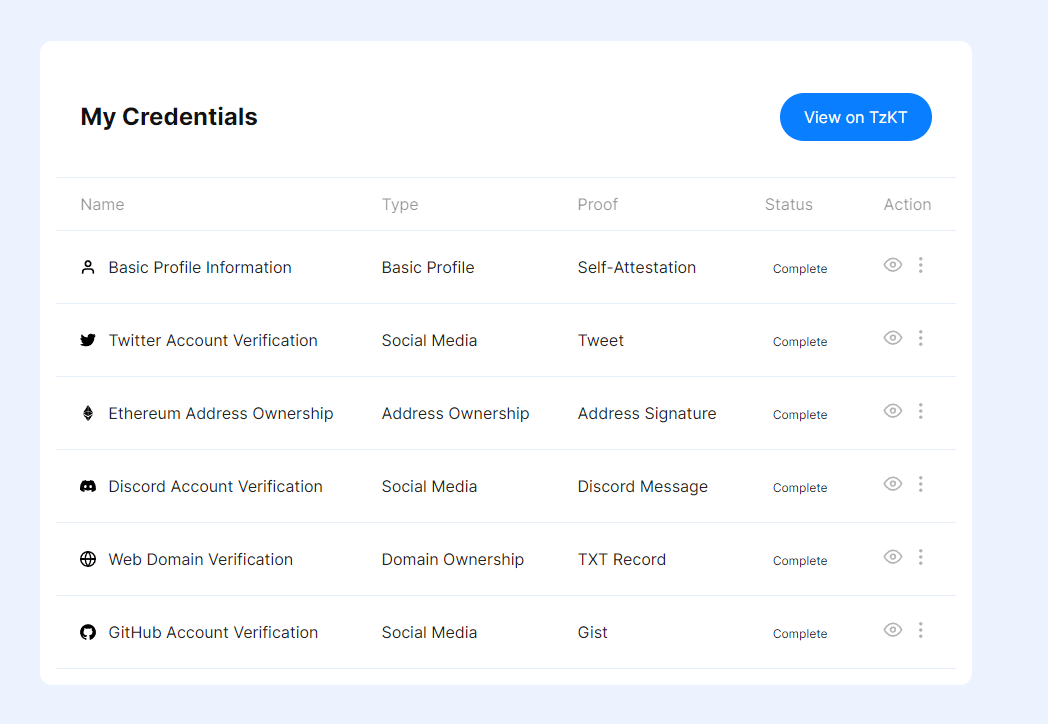This screenshot has width=1048, height=724.
Task: Open more options for Web Domain Verification
Action: 920,556
